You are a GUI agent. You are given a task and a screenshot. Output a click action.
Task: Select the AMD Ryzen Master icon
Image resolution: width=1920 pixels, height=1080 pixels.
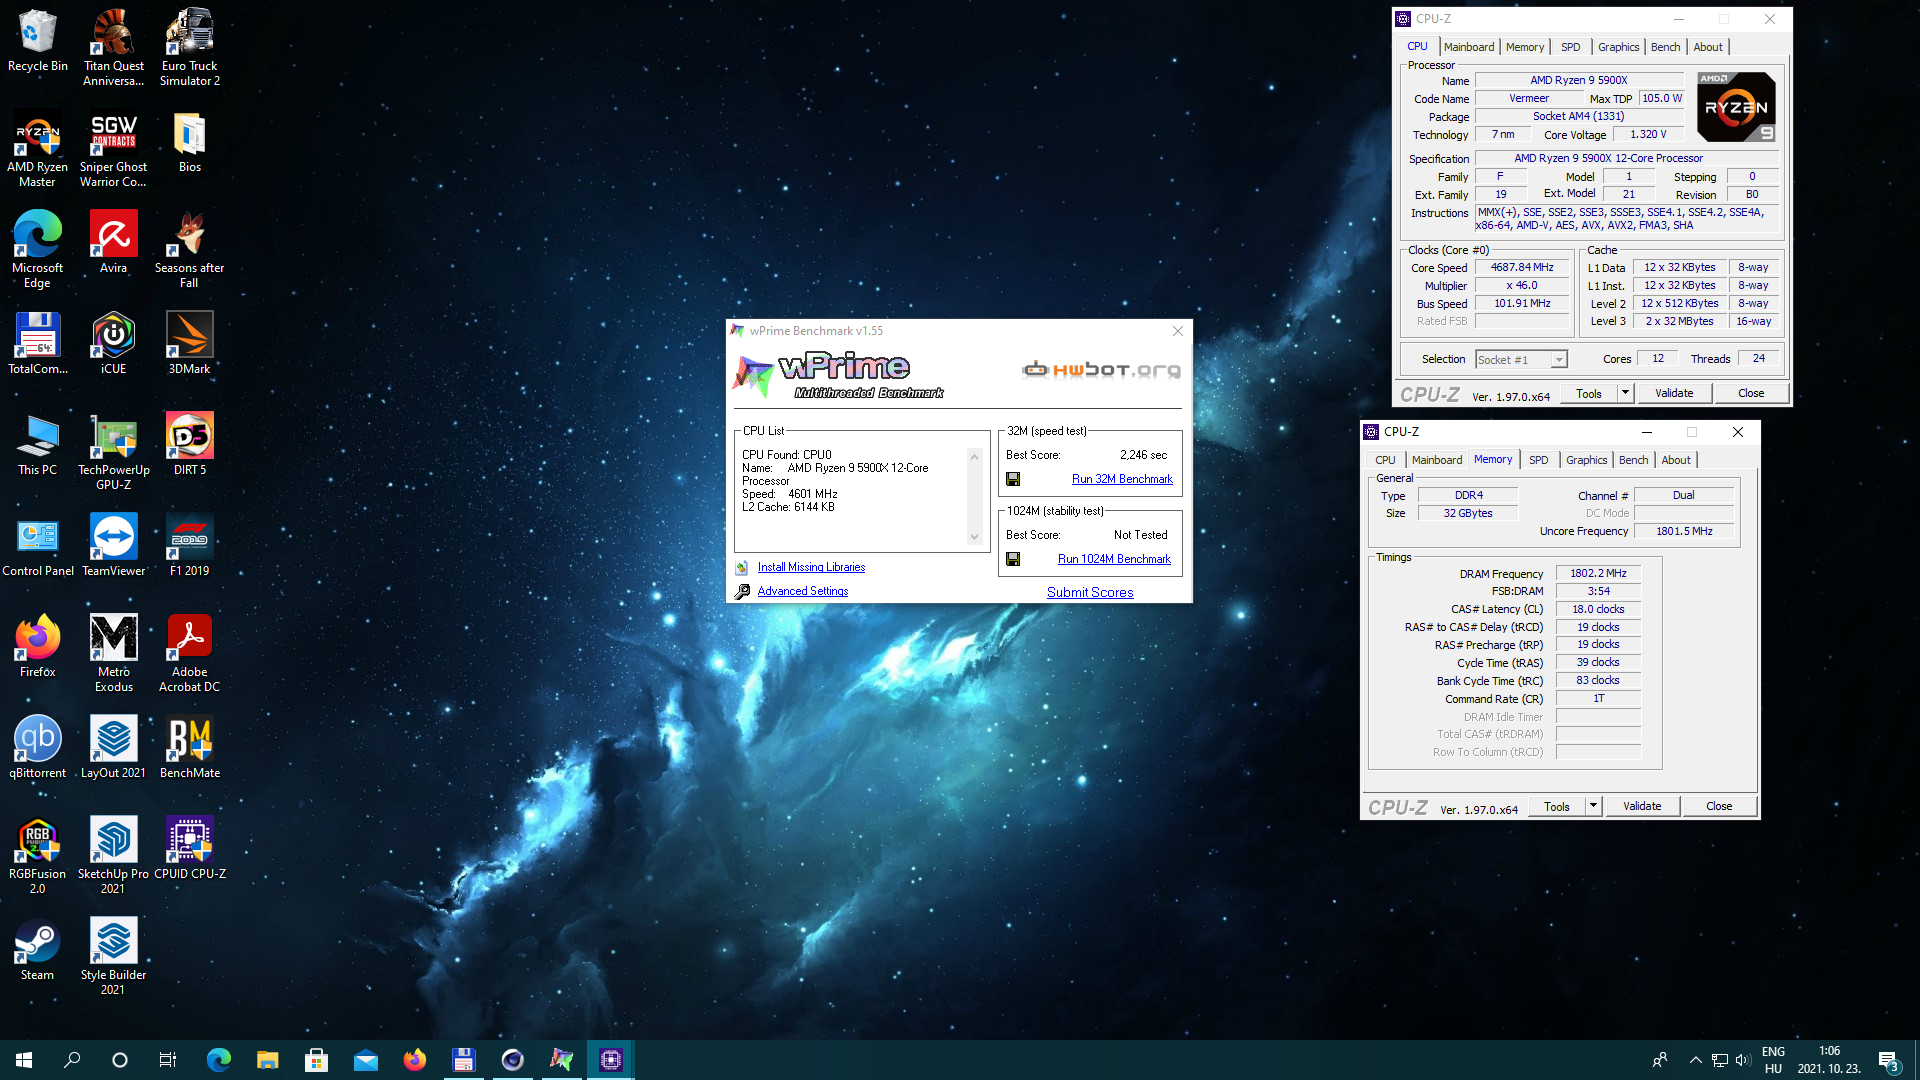37,149
